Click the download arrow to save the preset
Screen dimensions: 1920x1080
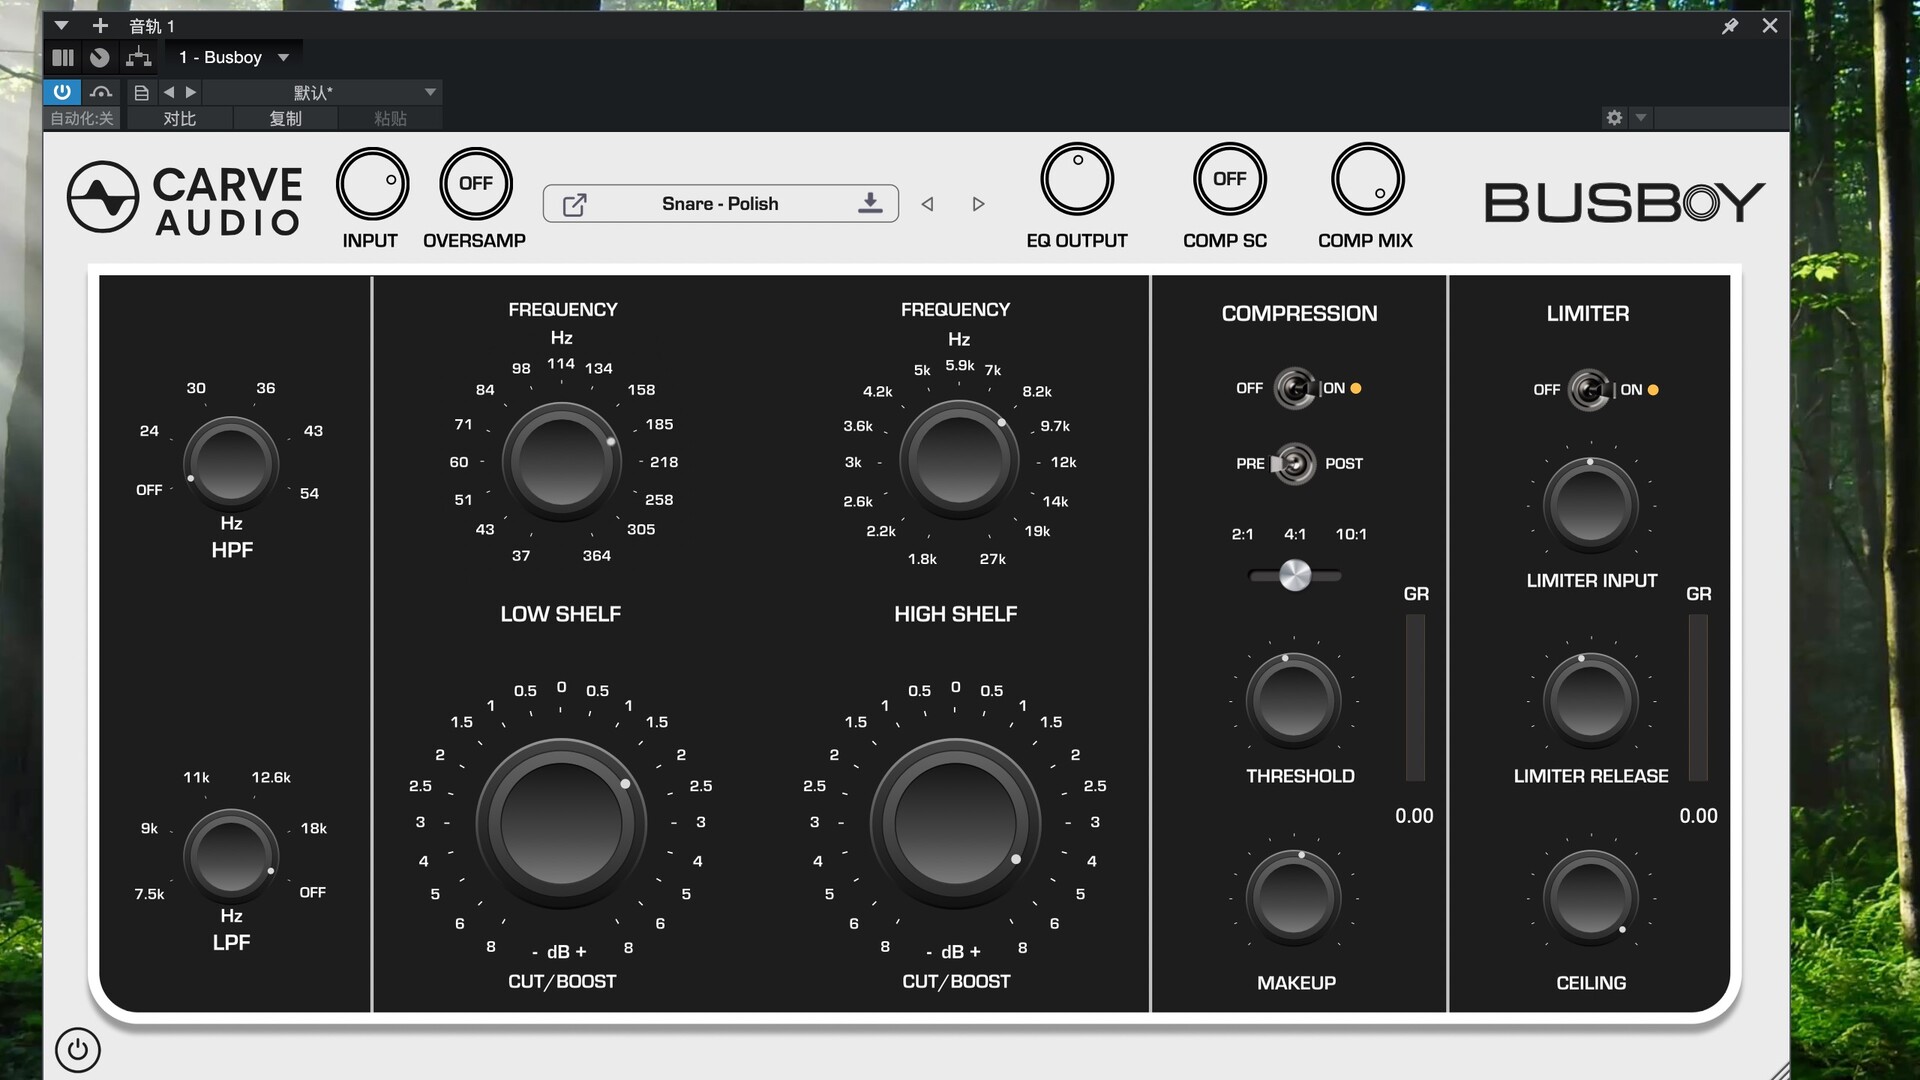tap(870, 203)
